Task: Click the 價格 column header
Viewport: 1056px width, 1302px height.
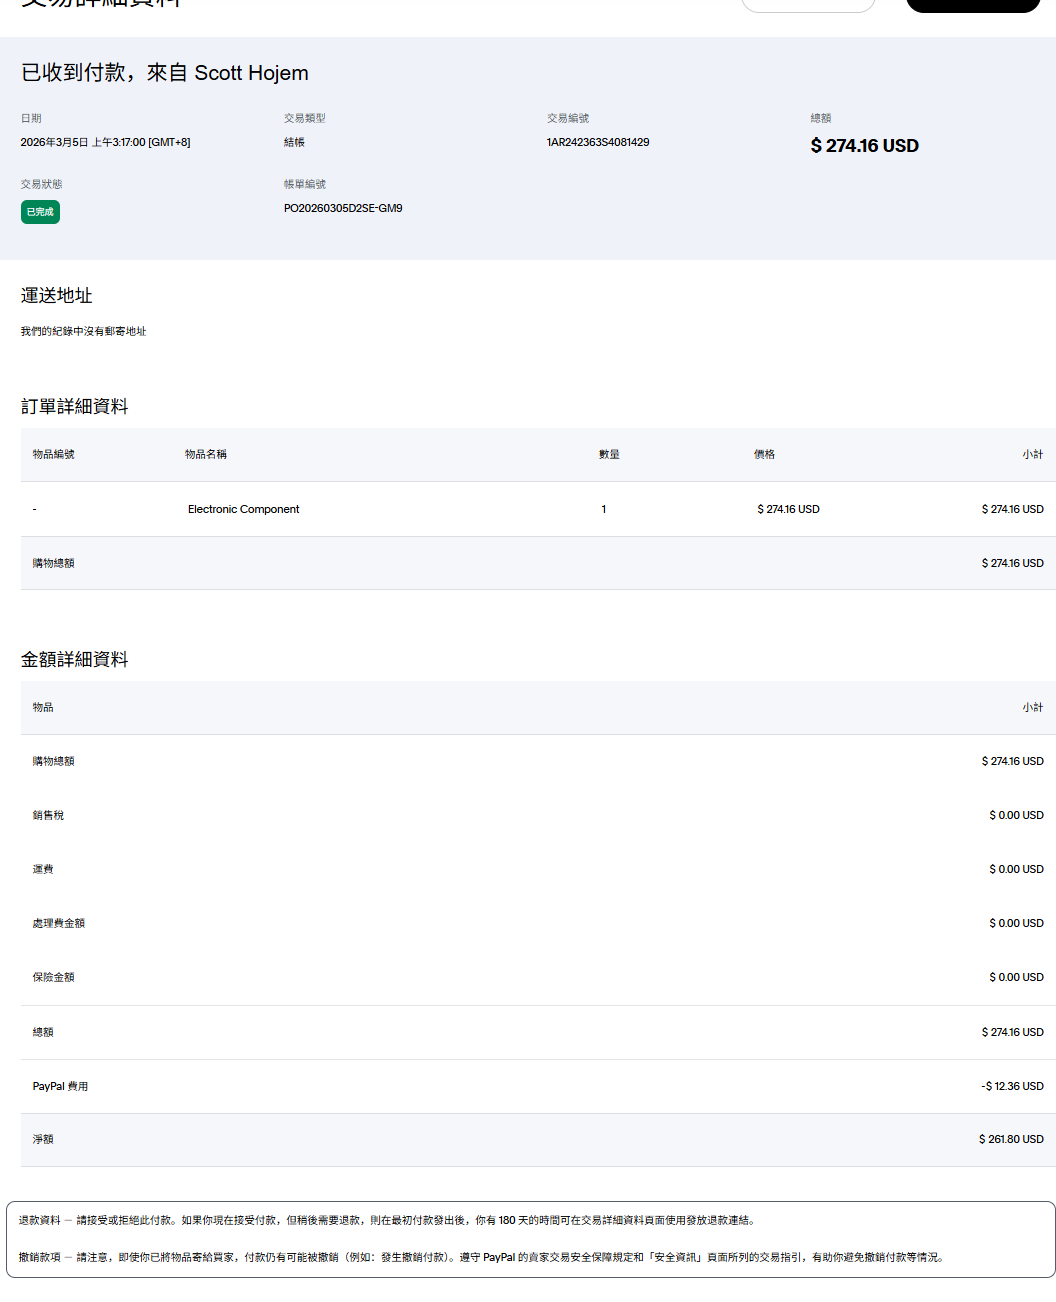Action: click(764, 454)
